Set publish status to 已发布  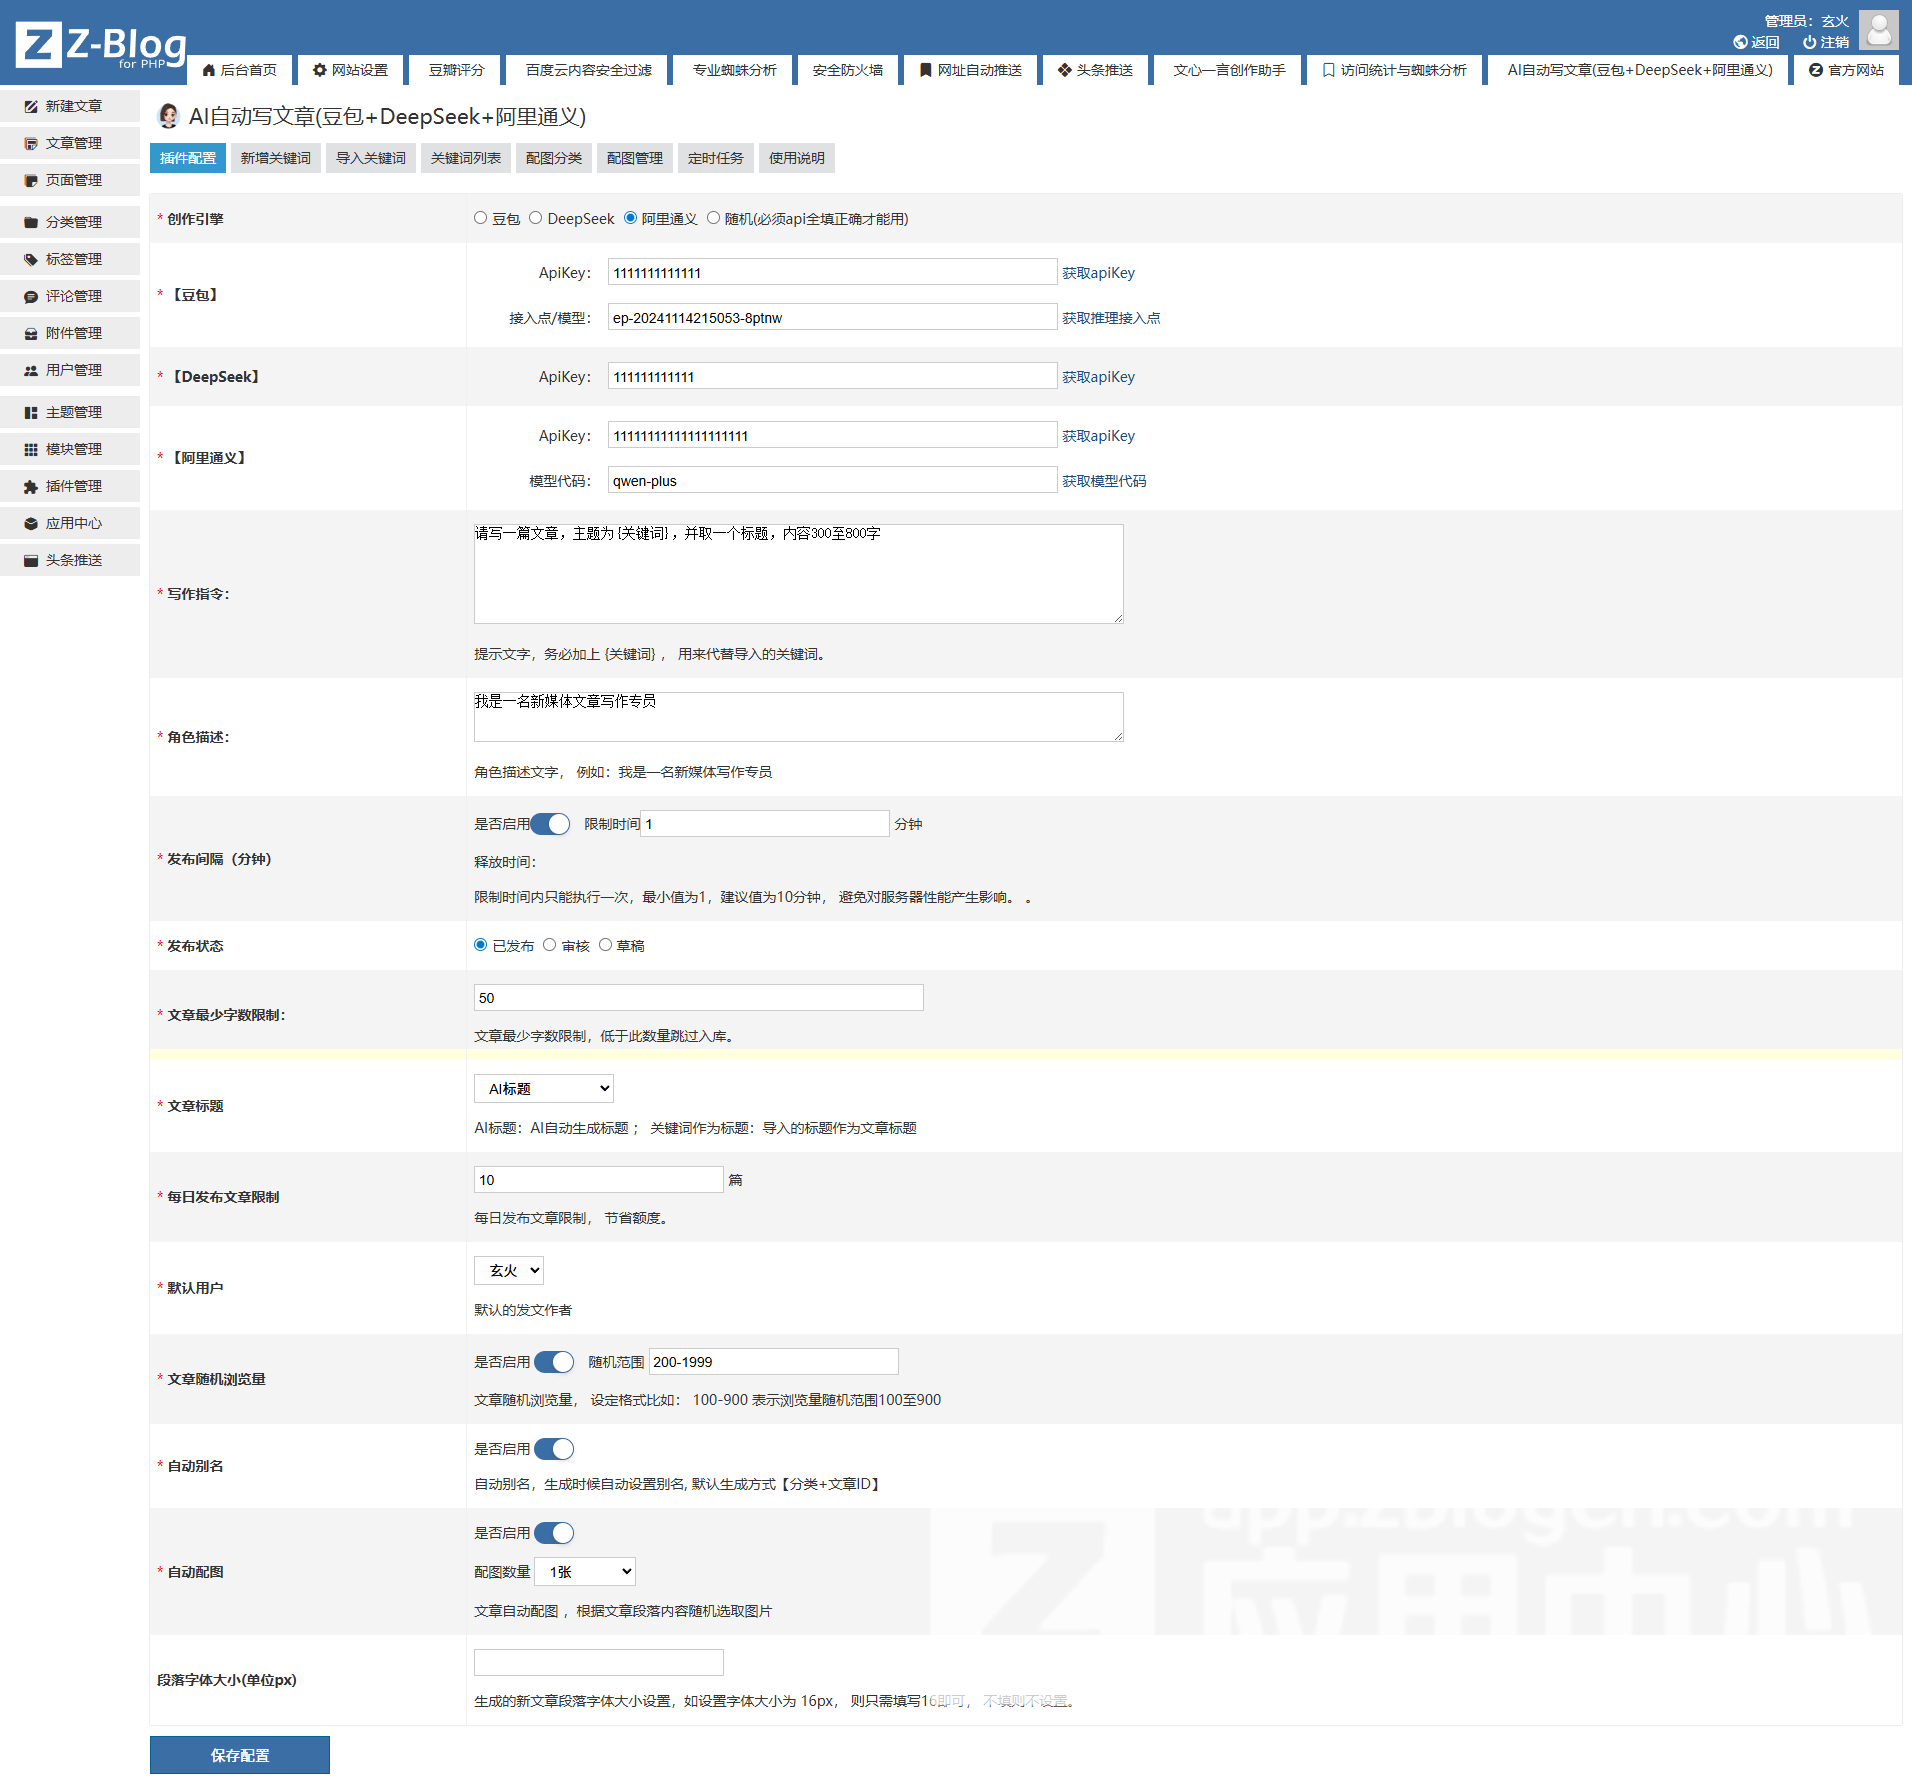[481, 945]
